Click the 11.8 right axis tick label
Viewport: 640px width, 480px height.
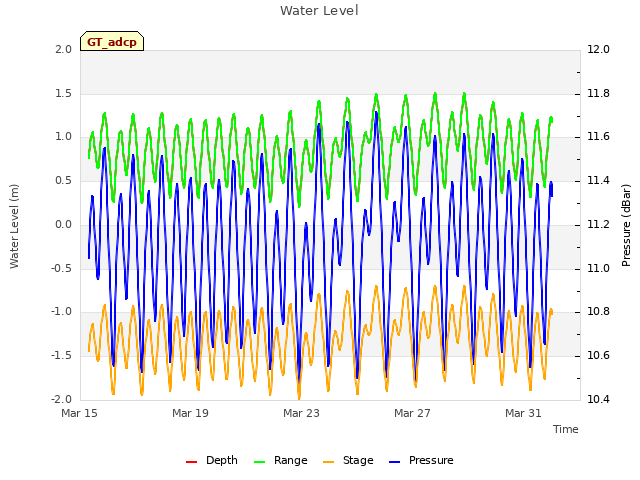598,93
